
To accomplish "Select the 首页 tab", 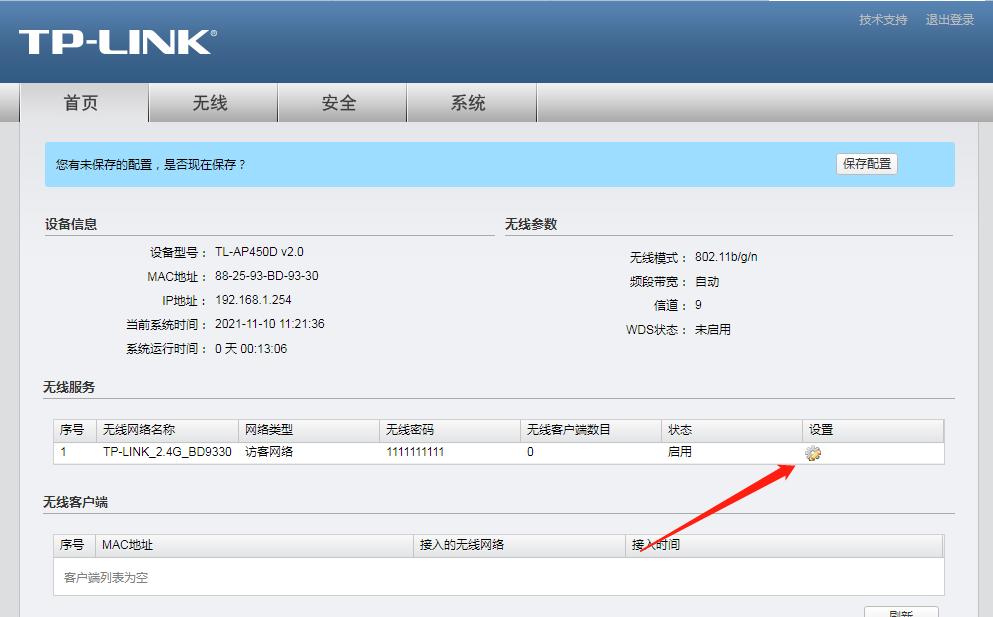I will [x=86, y=102].
